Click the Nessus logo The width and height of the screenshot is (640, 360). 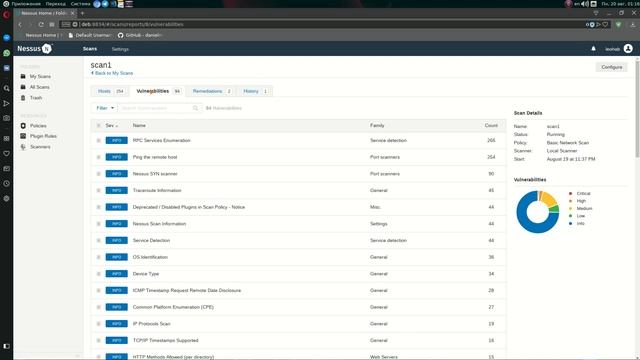[35, 49]
